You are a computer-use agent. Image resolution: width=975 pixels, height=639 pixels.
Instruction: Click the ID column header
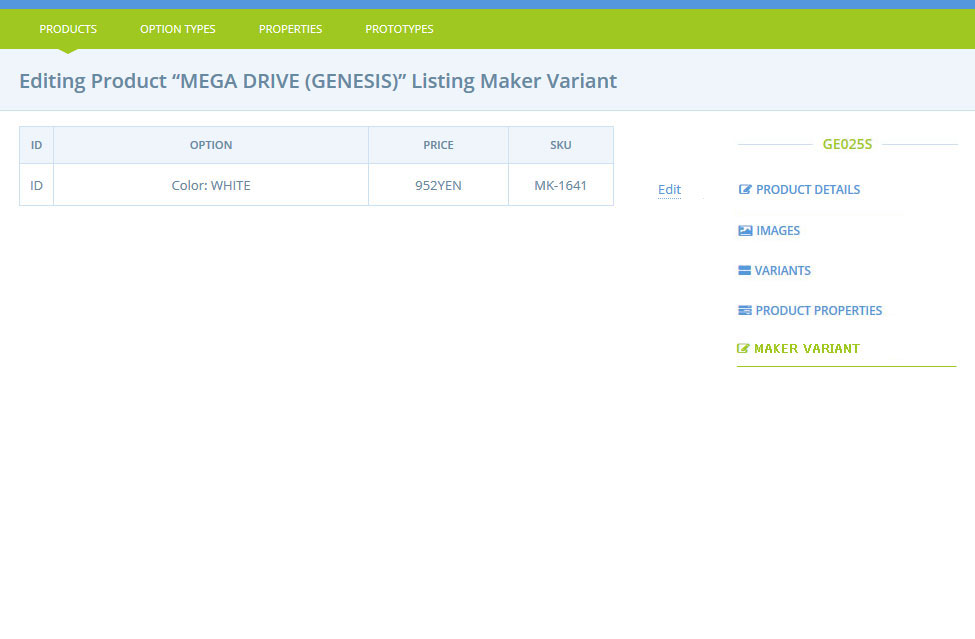click(x=37, y=145)
